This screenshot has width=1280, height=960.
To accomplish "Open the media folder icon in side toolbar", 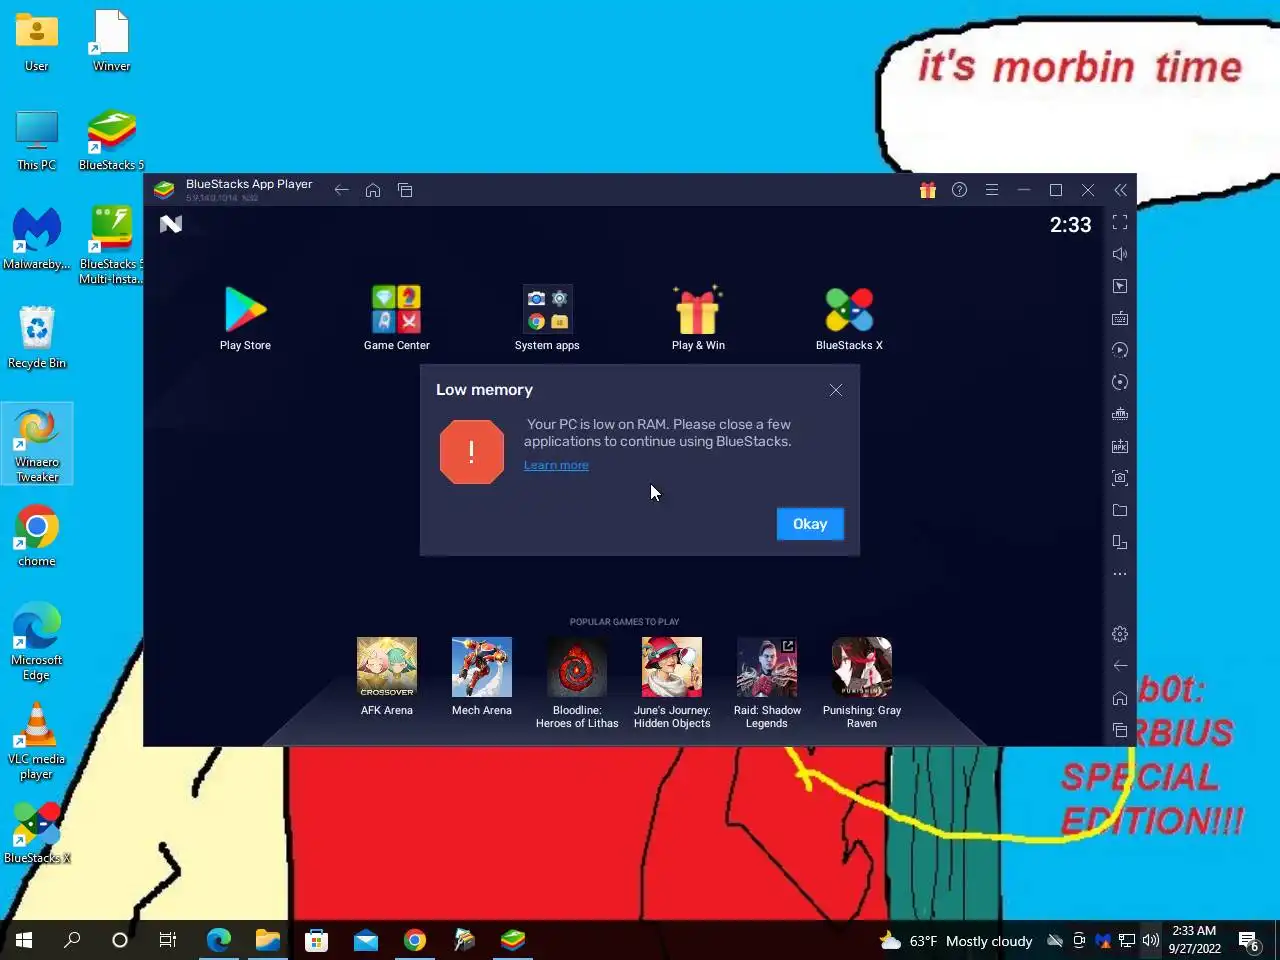I will tap(1120, 510).
